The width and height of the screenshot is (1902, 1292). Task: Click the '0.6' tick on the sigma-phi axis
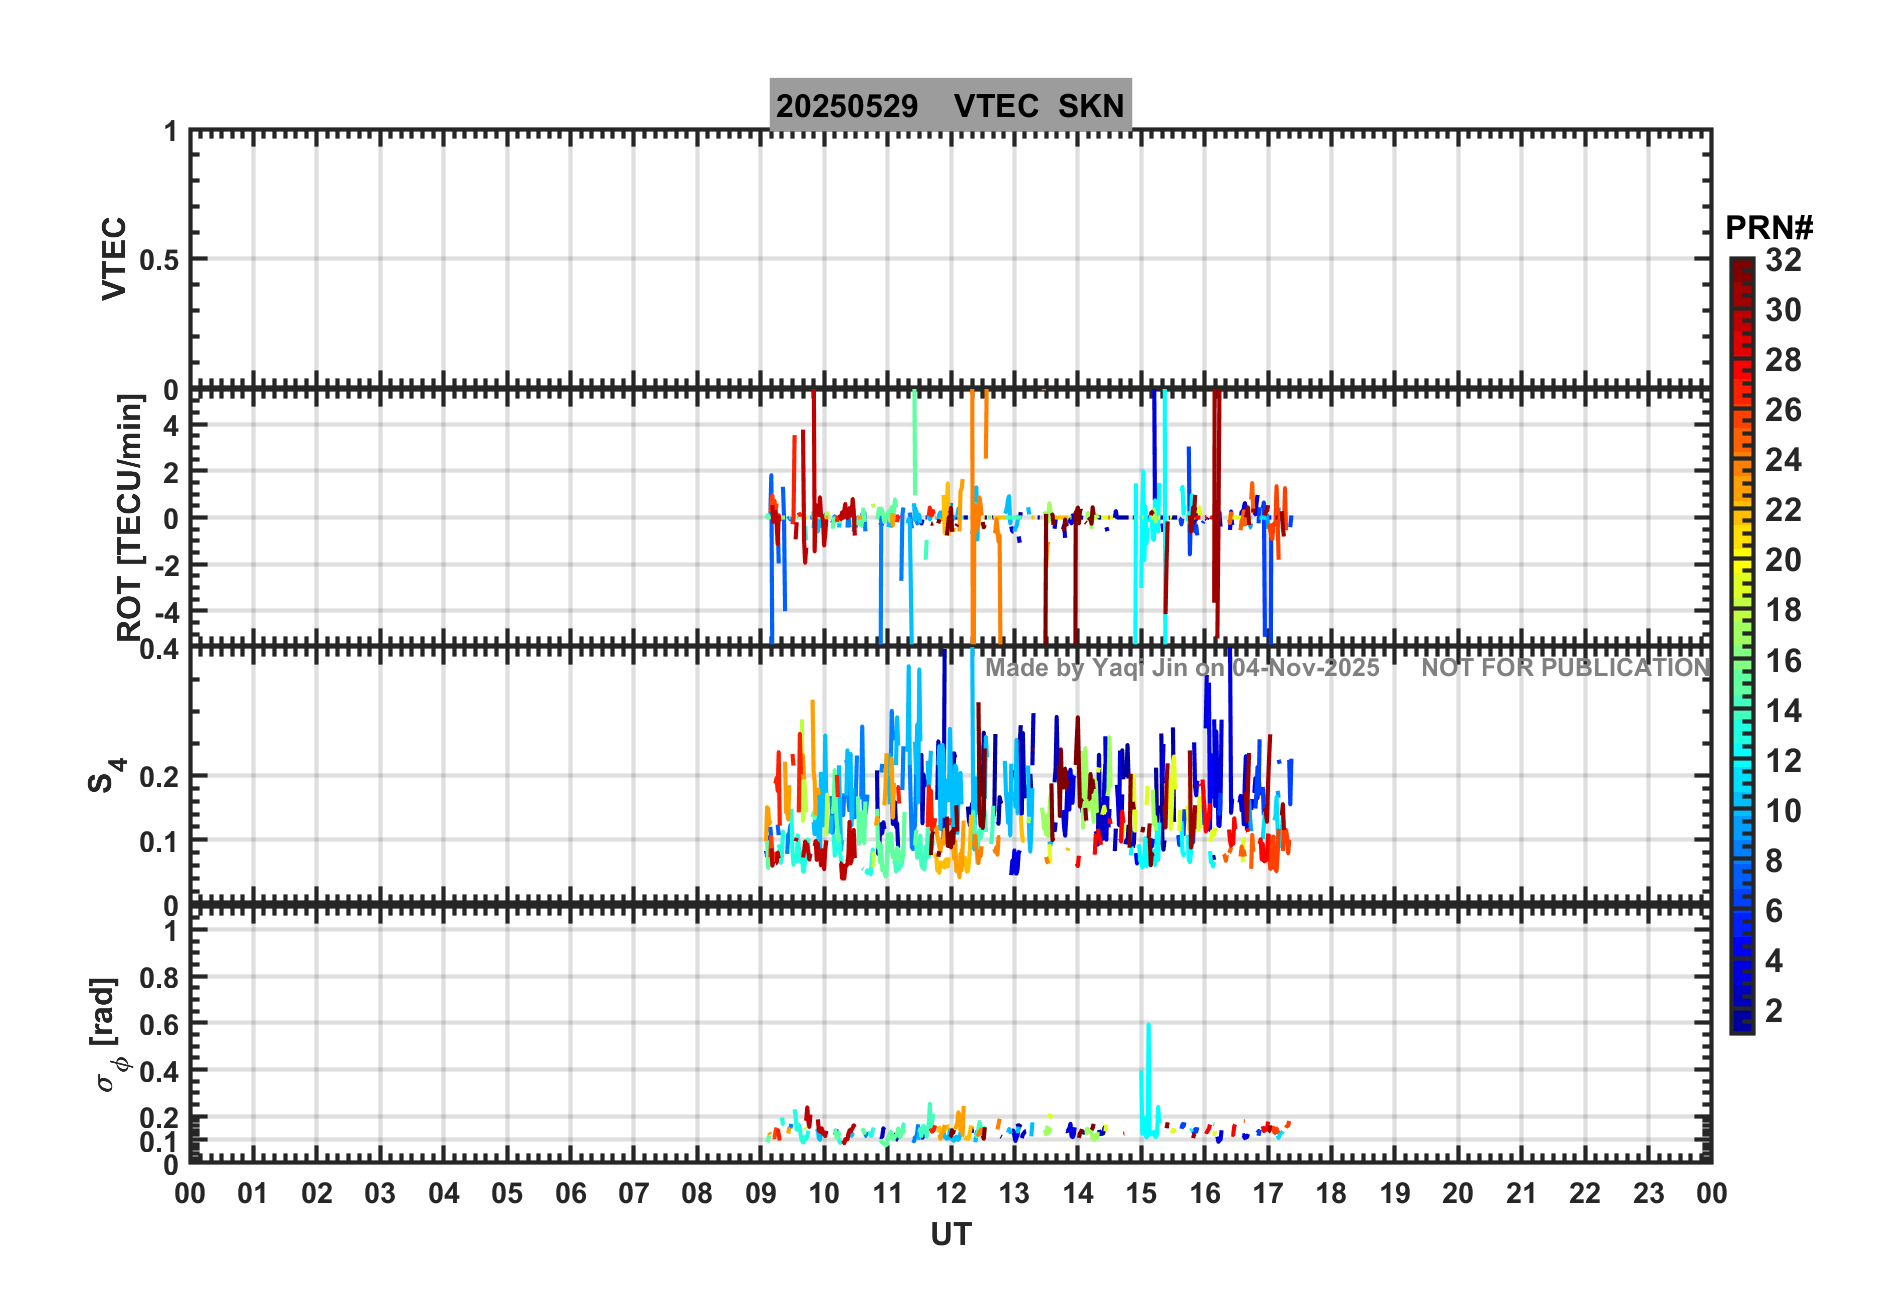click(159, 1024)
